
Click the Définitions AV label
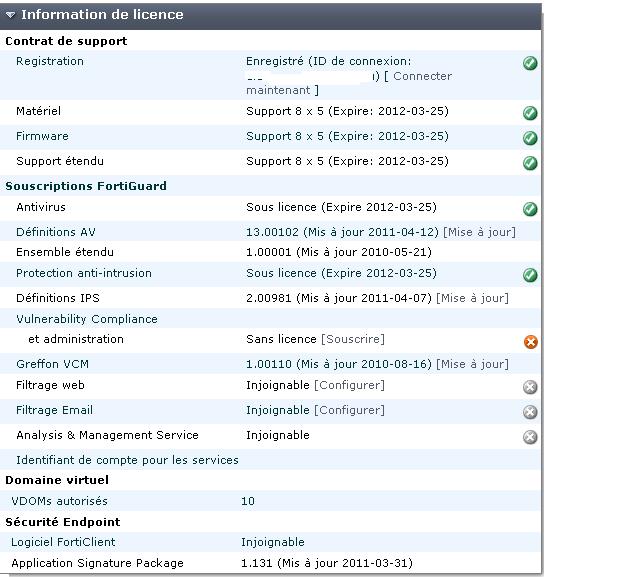pos(56,232)
